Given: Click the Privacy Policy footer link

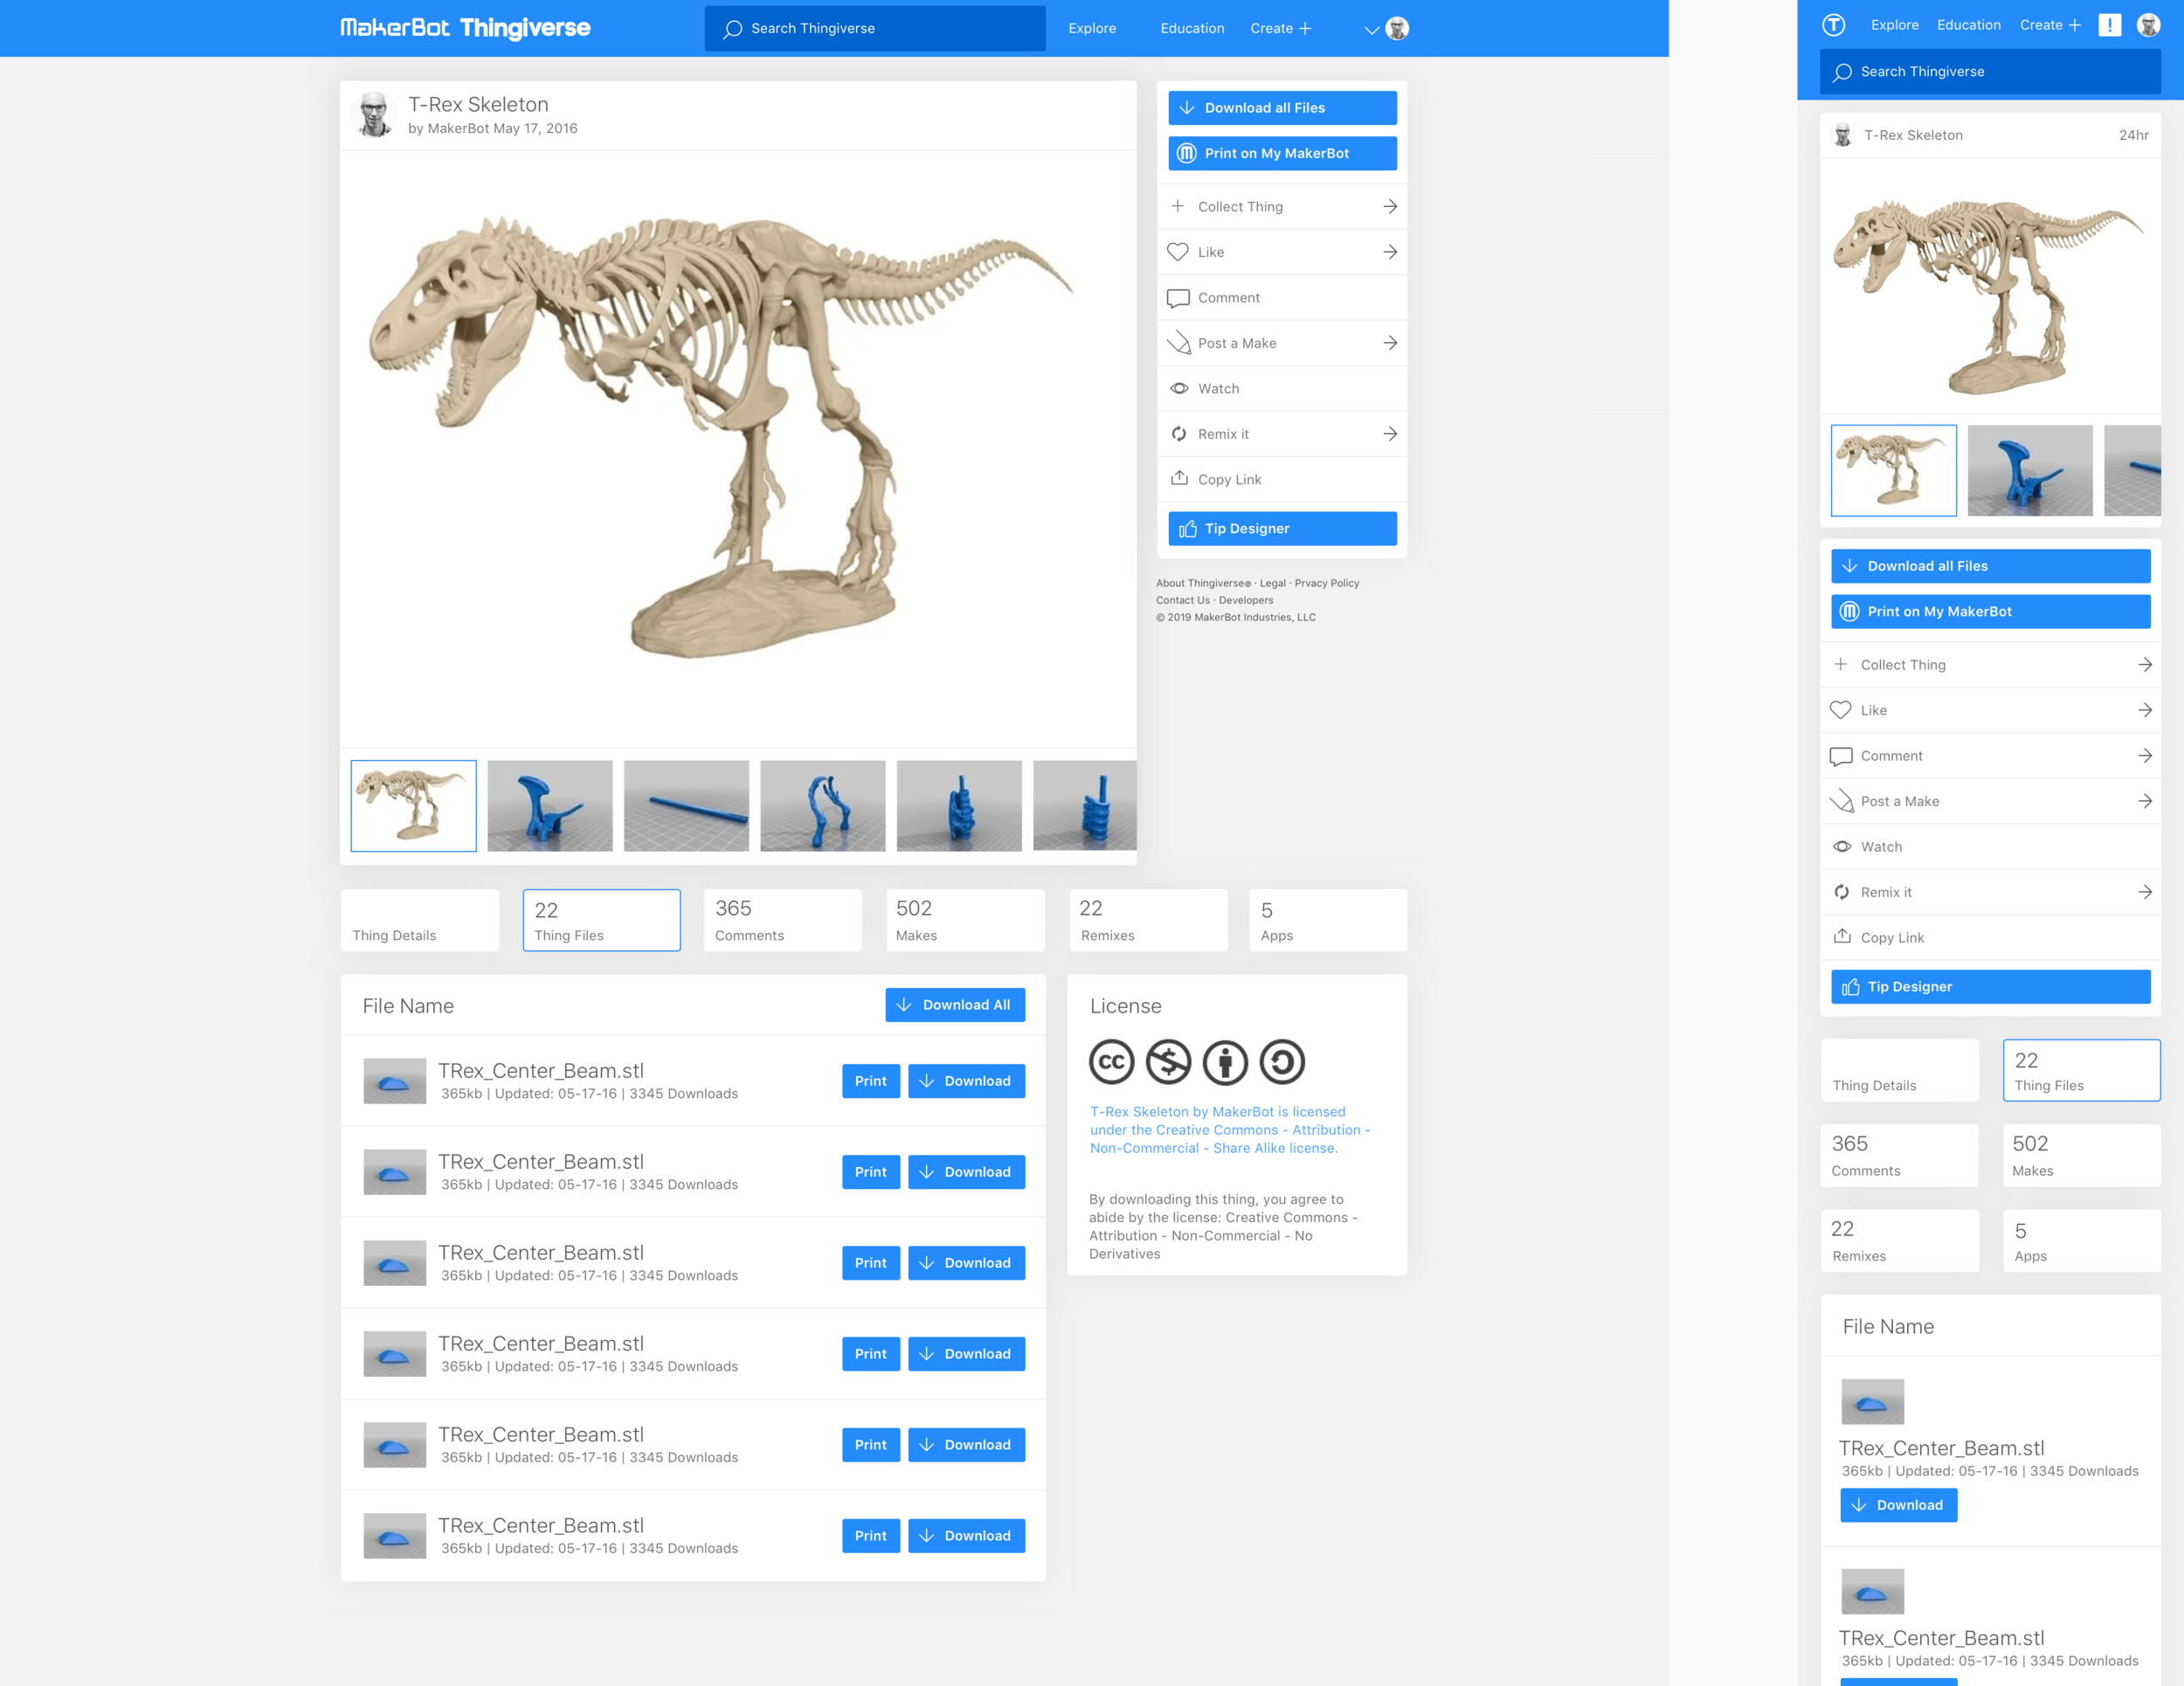Looking at the screenshot, I should [1327, 583].
